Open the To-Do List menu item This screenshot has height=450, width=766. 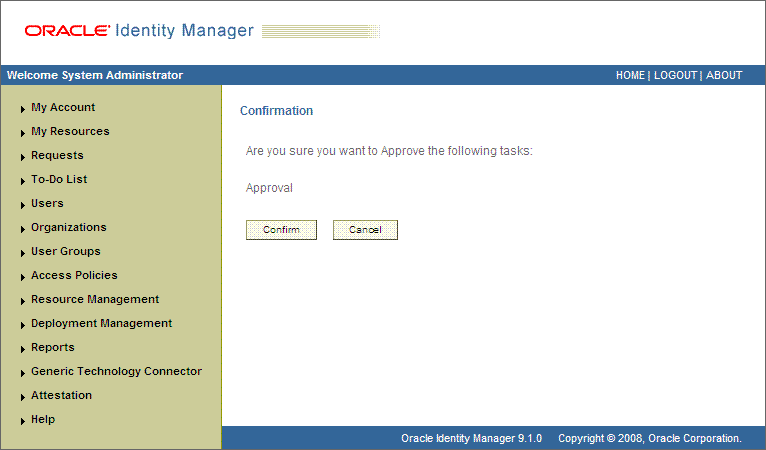59,179
